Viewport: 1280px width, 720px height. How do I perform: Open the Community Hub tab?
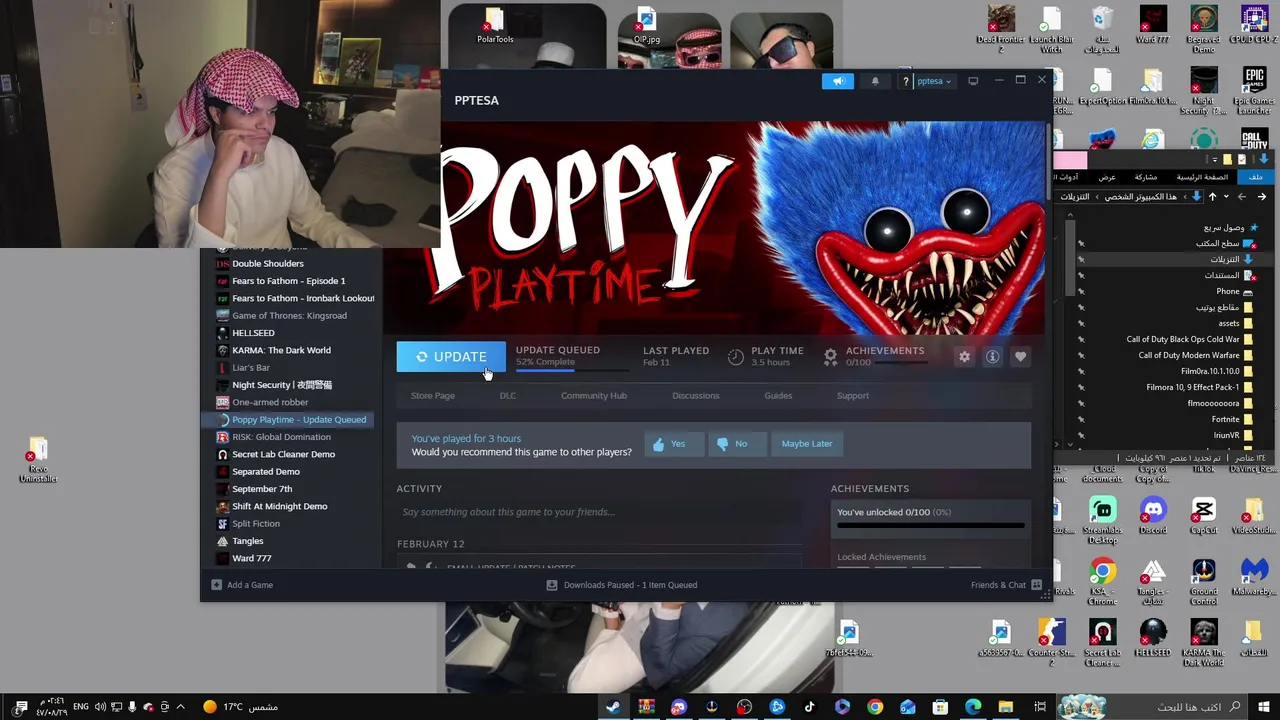tap(594, 396)
